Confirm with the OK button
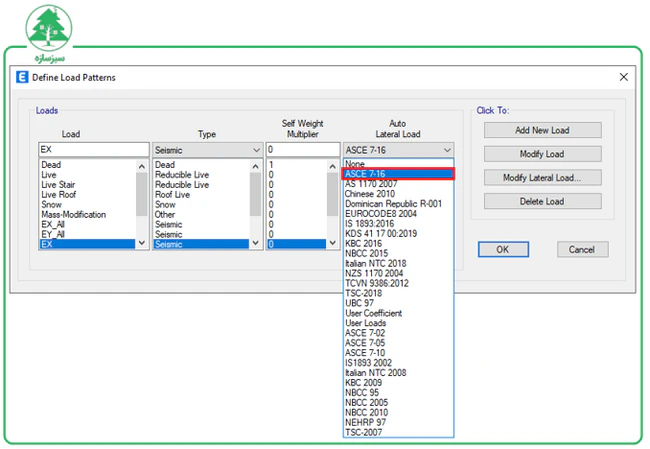The height and width of the screenshot is (449, 650). pyautogui.click(x=503, y=249)
